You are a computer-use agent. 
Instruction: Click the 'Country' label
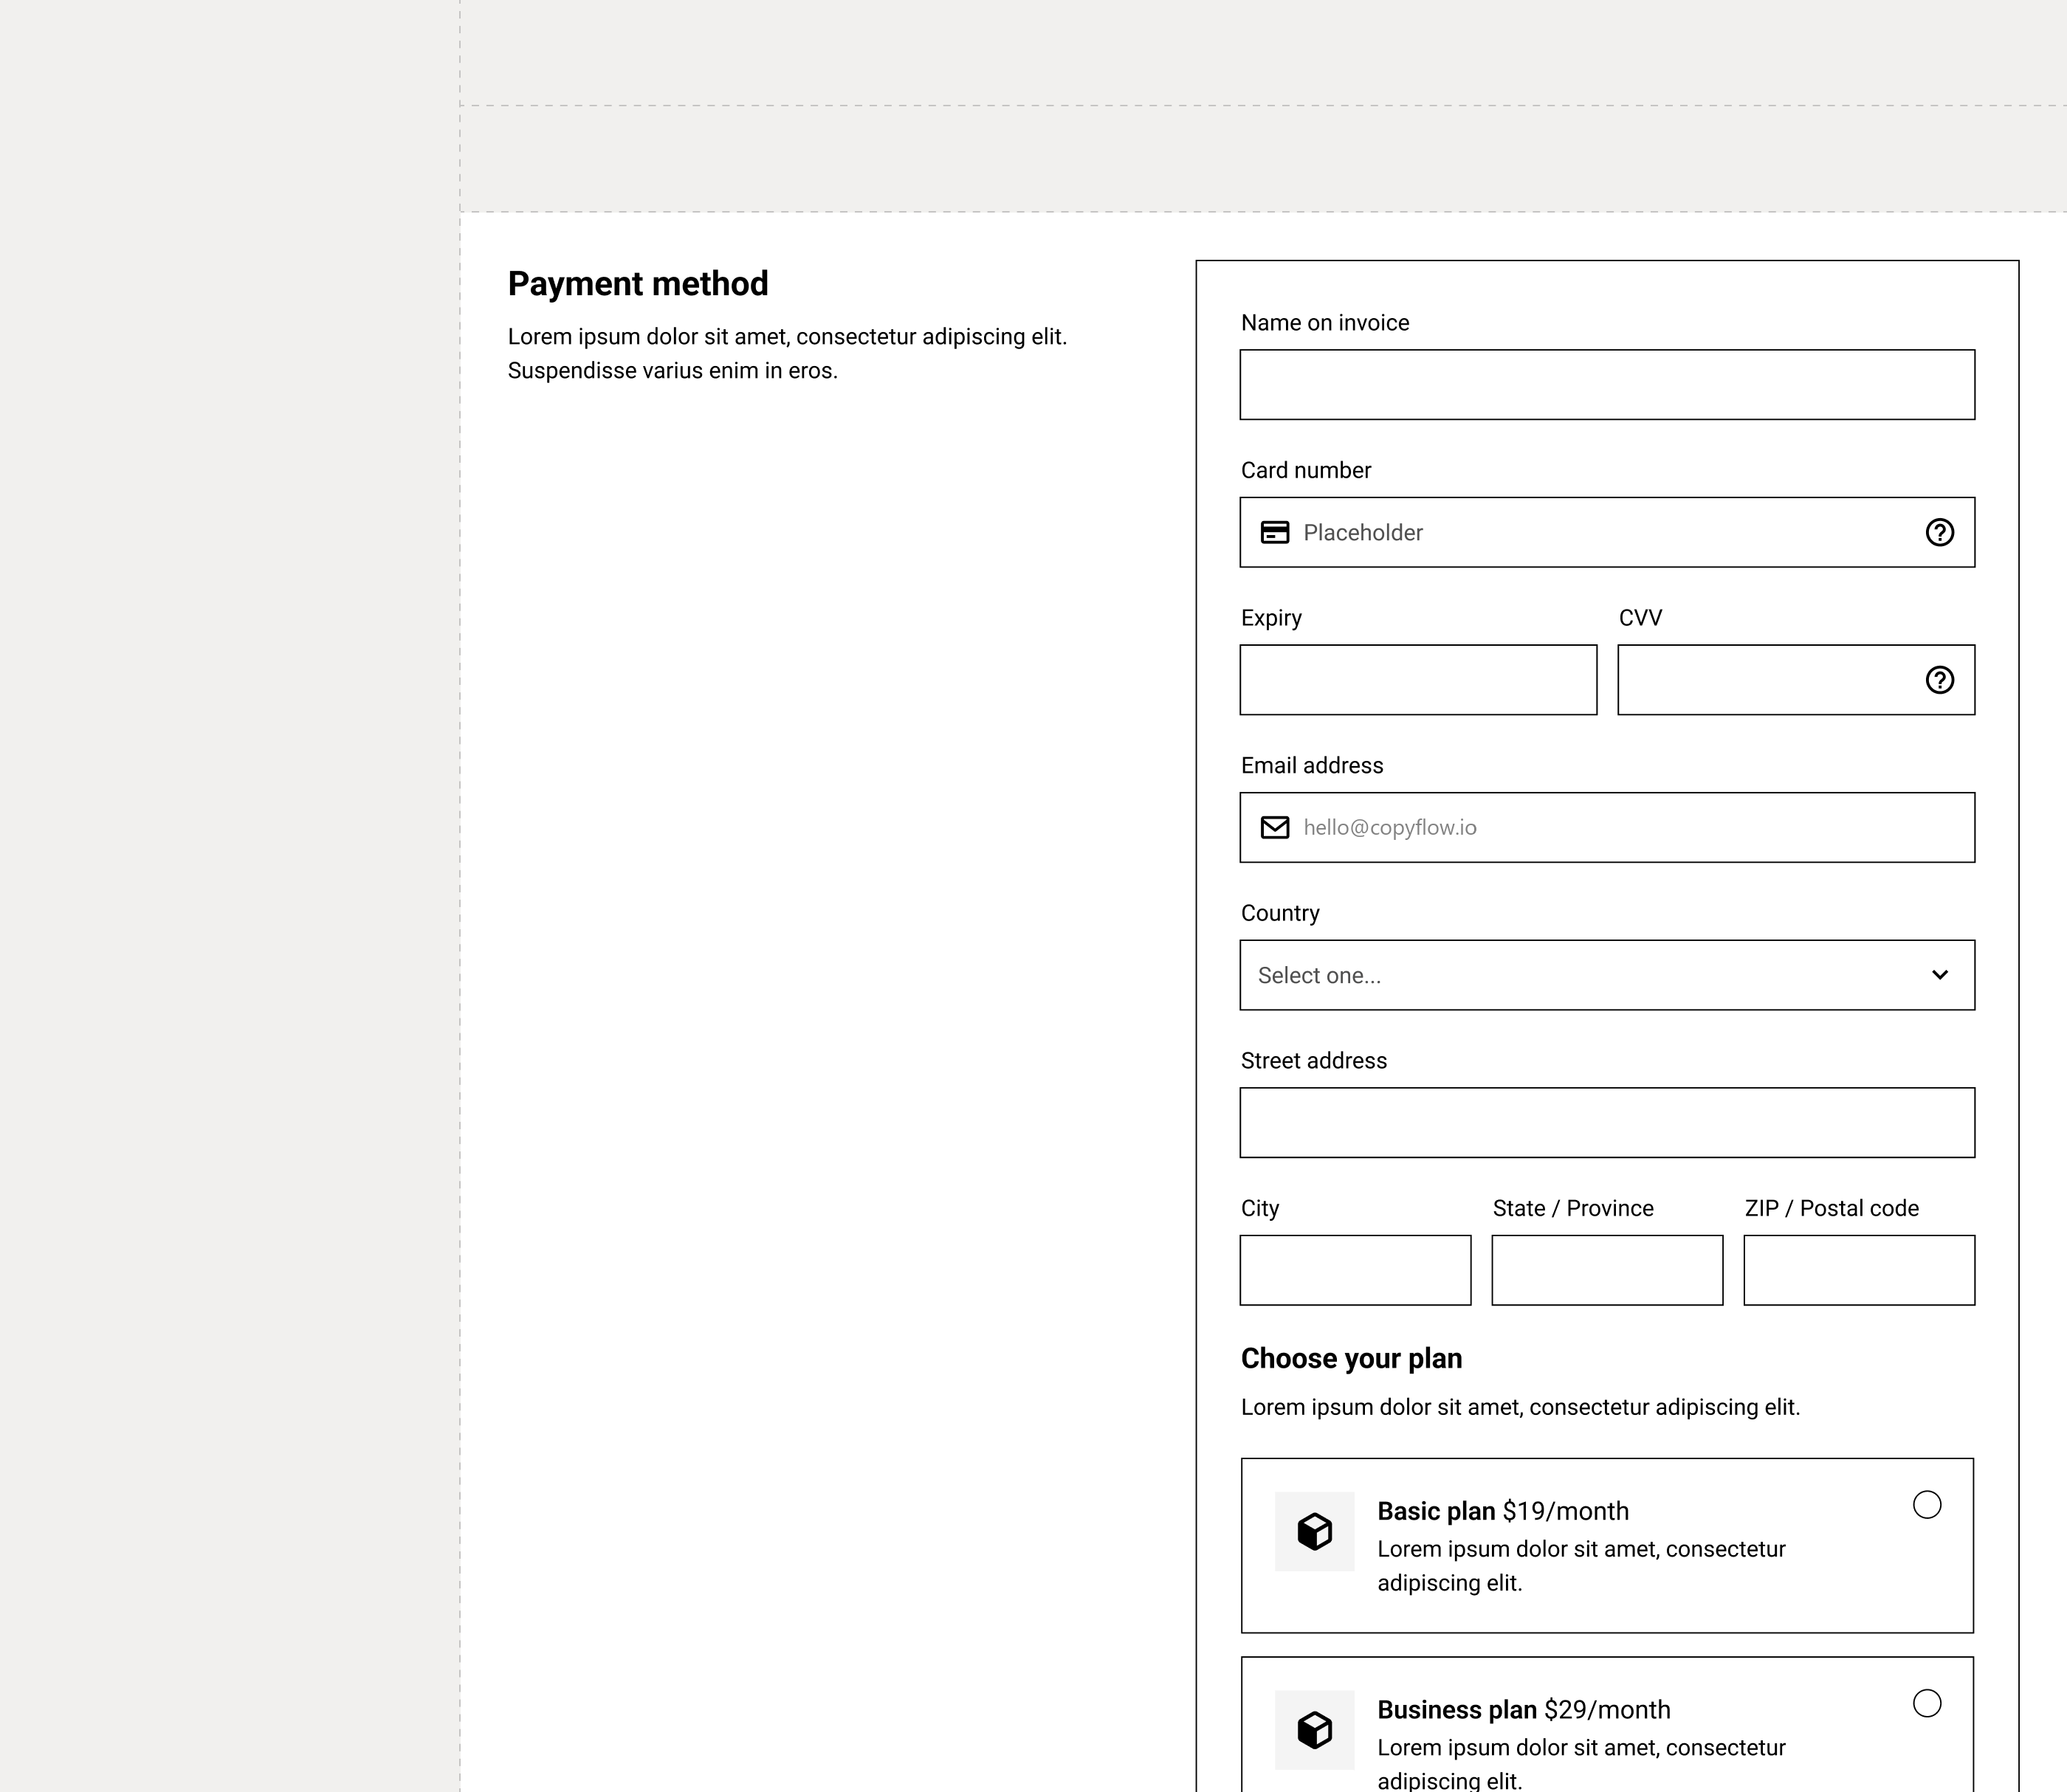[1280, 913]
